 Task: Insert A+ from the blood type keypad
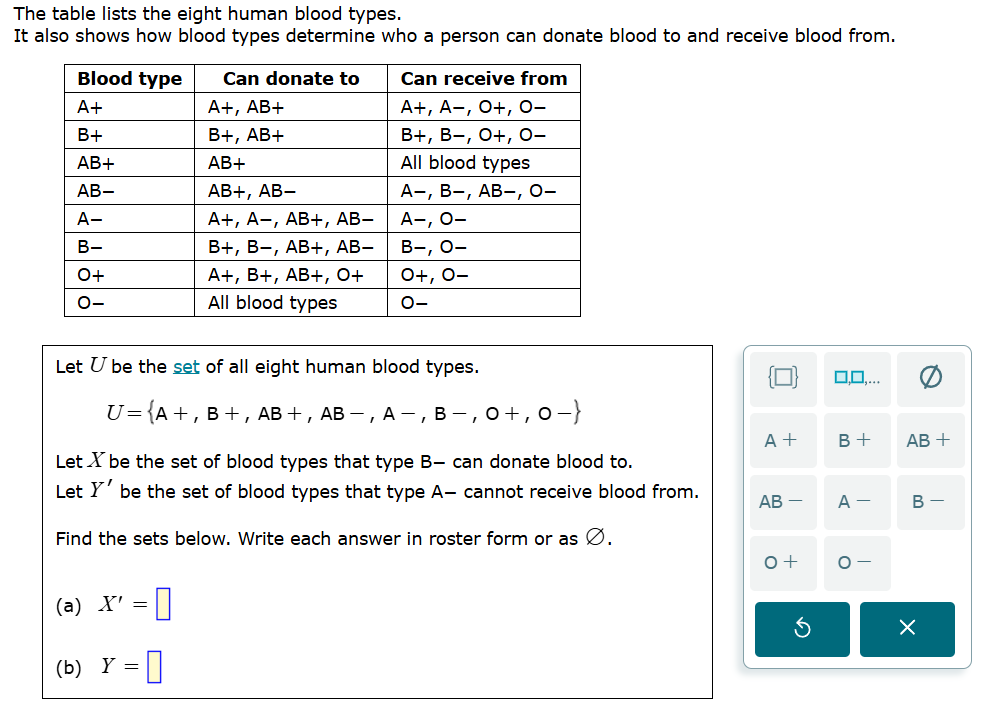(x=783, y=440)
